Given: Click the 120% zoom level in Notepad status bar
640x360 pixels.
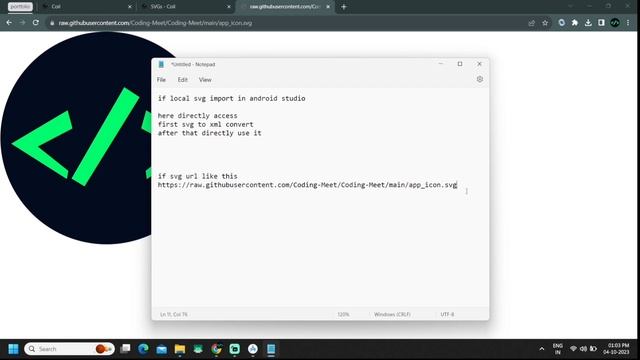Looking at the screenshot, I should (x=343, y=314).
